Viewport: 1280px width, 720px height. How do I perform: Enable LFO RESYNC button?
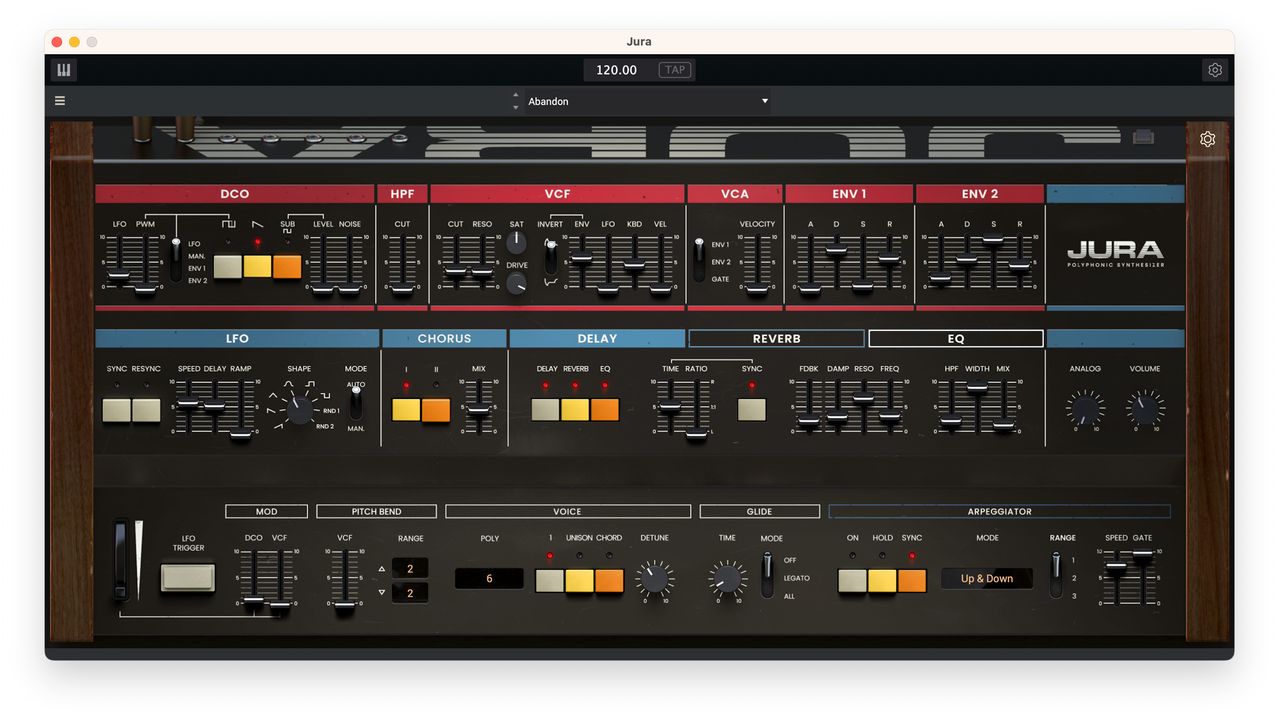[x=146, y=410]
